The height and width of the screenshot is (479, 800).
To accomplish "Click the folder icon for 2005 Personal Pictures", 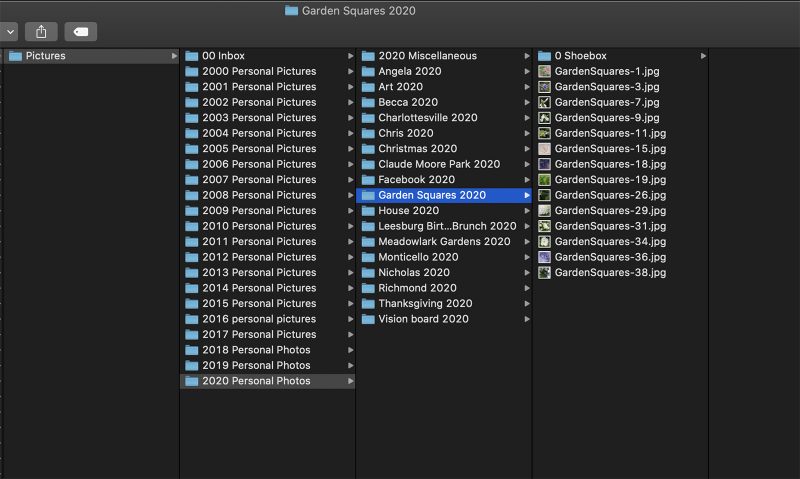I will pos(191,148).
